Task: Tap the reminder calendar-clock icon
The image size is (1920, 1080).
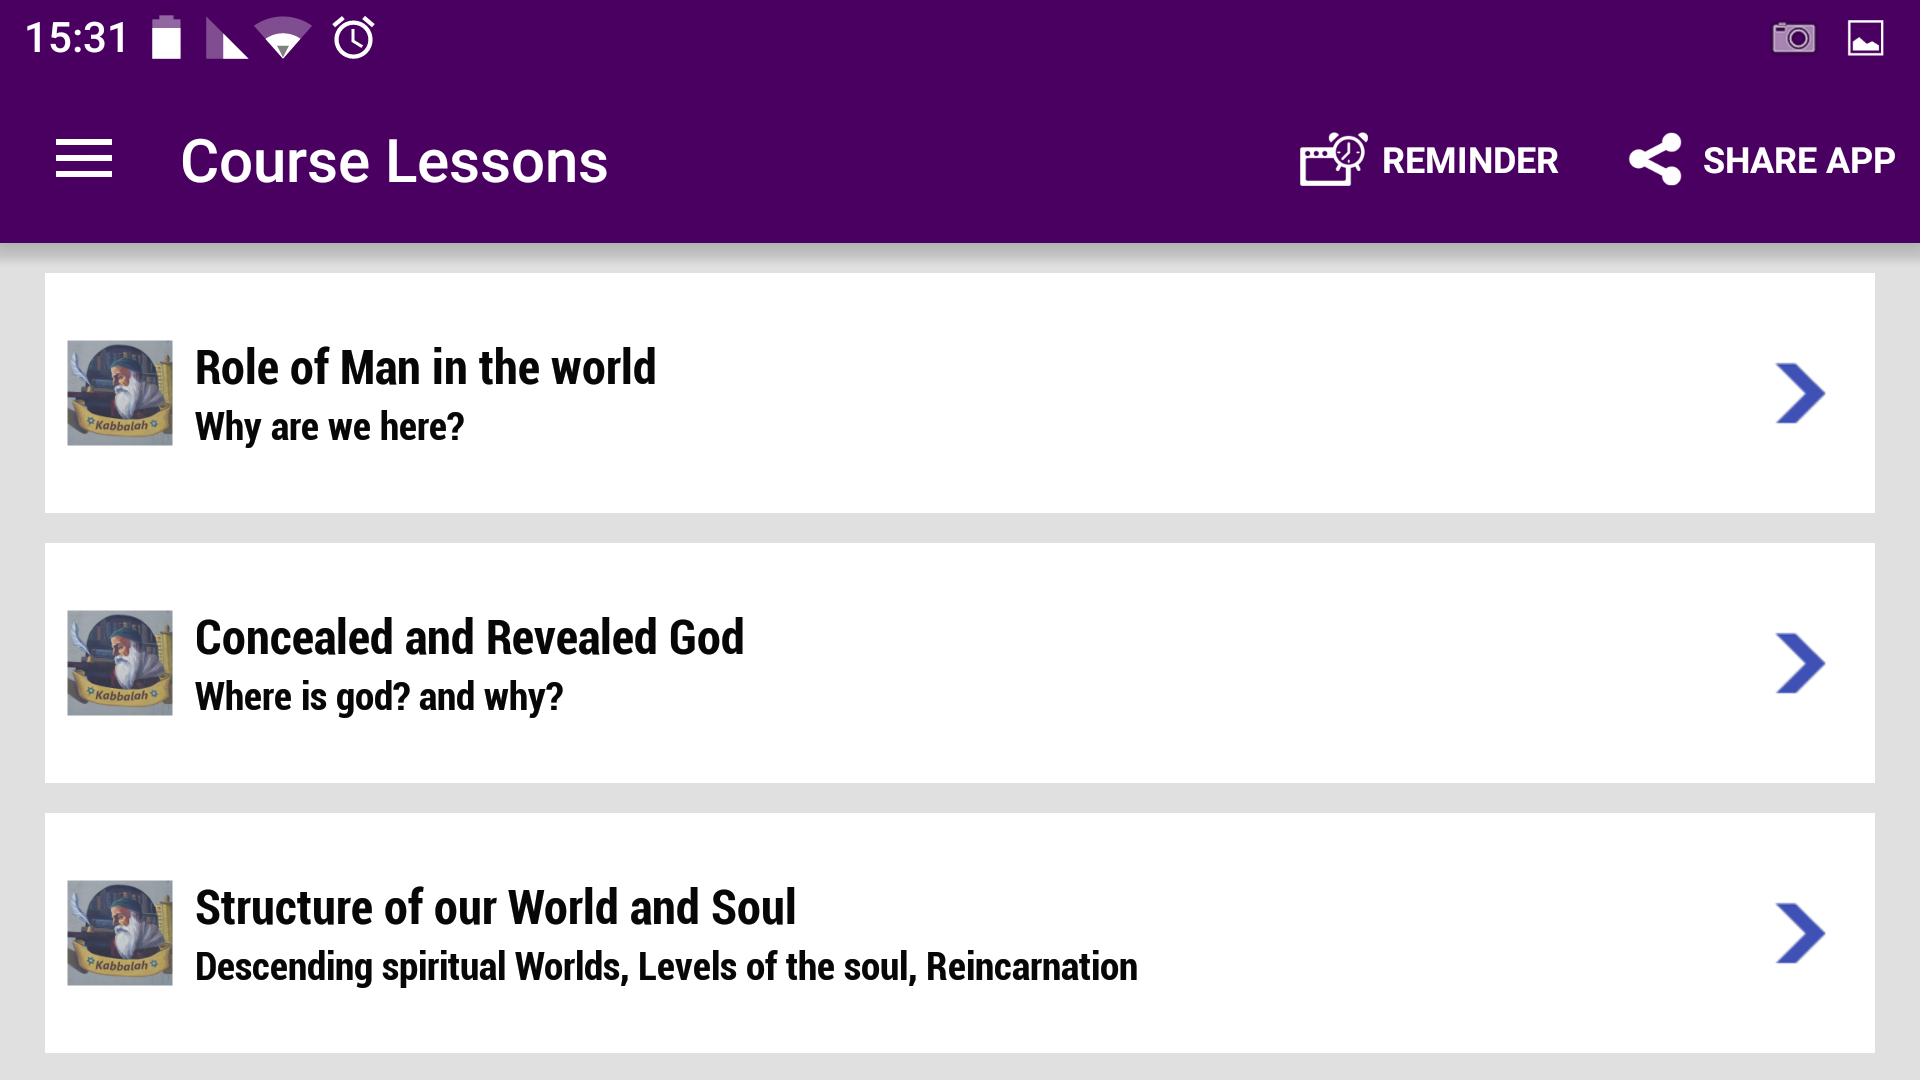Action: tap(1333, 160)
